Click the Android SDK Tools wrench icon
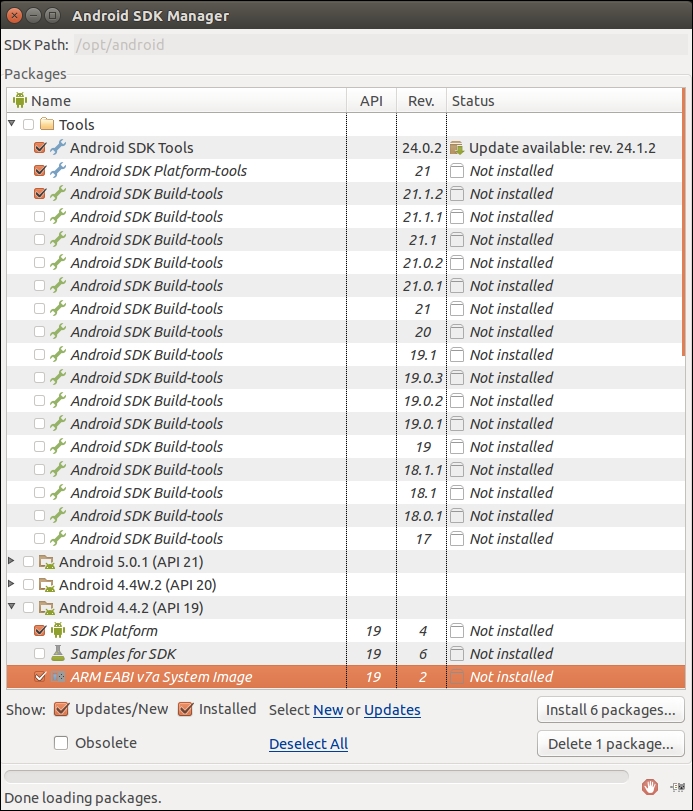693x811 pixels. click(x=58, y=148)
